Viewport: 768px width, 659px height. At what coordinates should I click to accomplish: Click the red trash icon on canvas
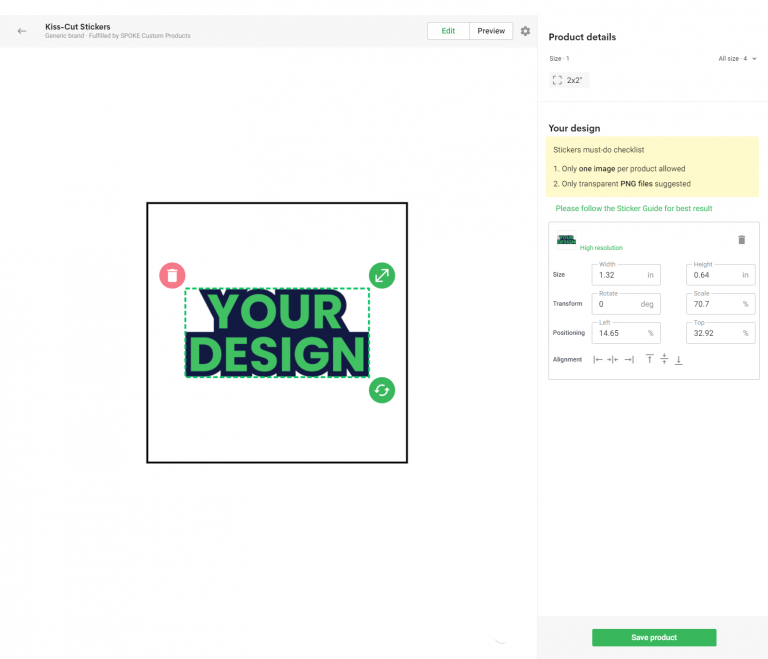coord(172,275)
